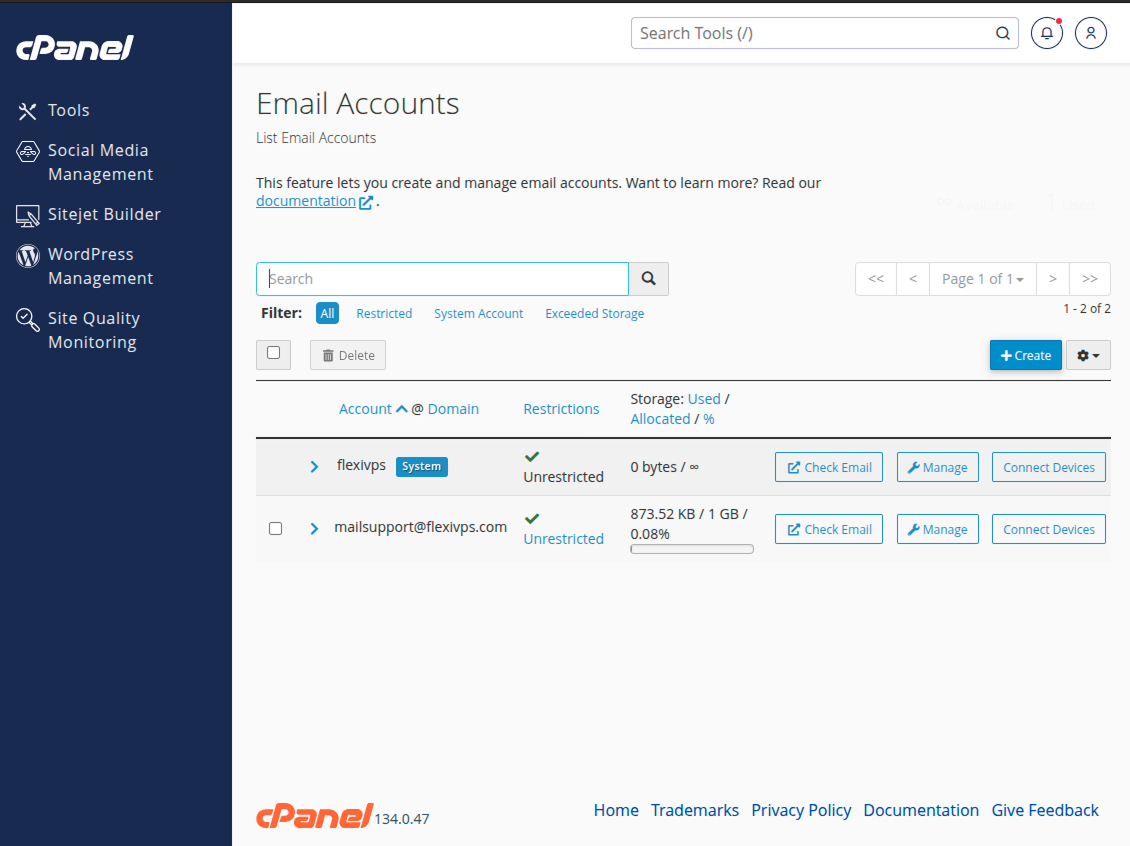Select the System Account filter

coord(479,313)
